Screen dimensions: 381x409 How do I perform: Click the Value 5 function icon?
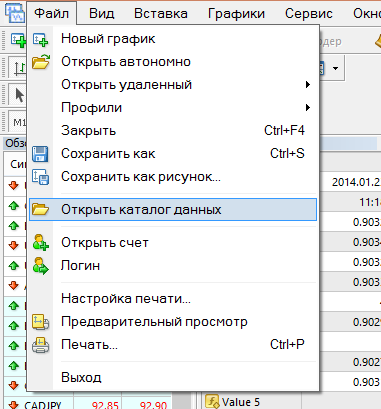(x=212, y=402)
